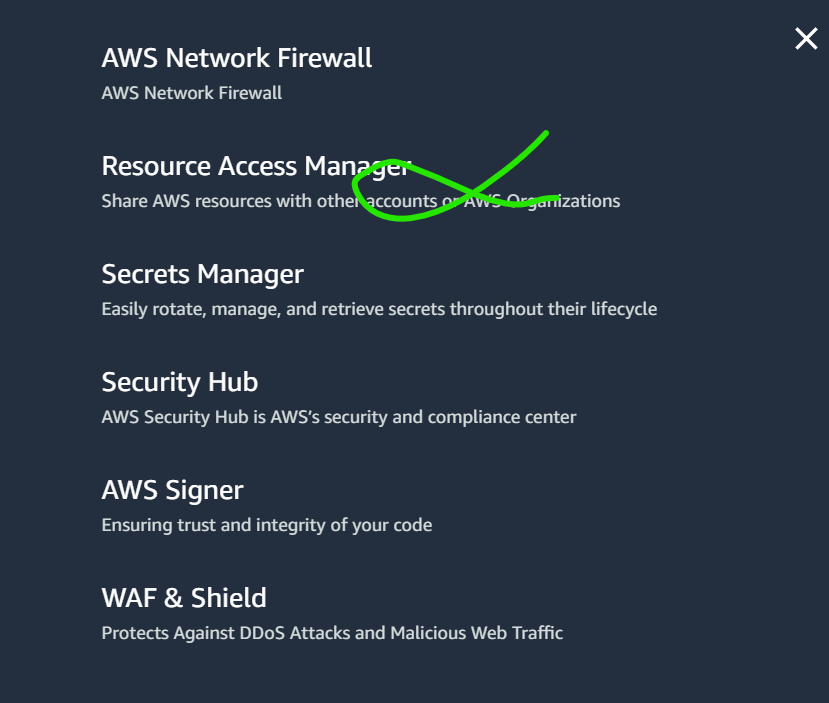This screenshot has height=703, width=829.
Task: Click the Resource Access Manager sharing description
Action: pos(360,200)
